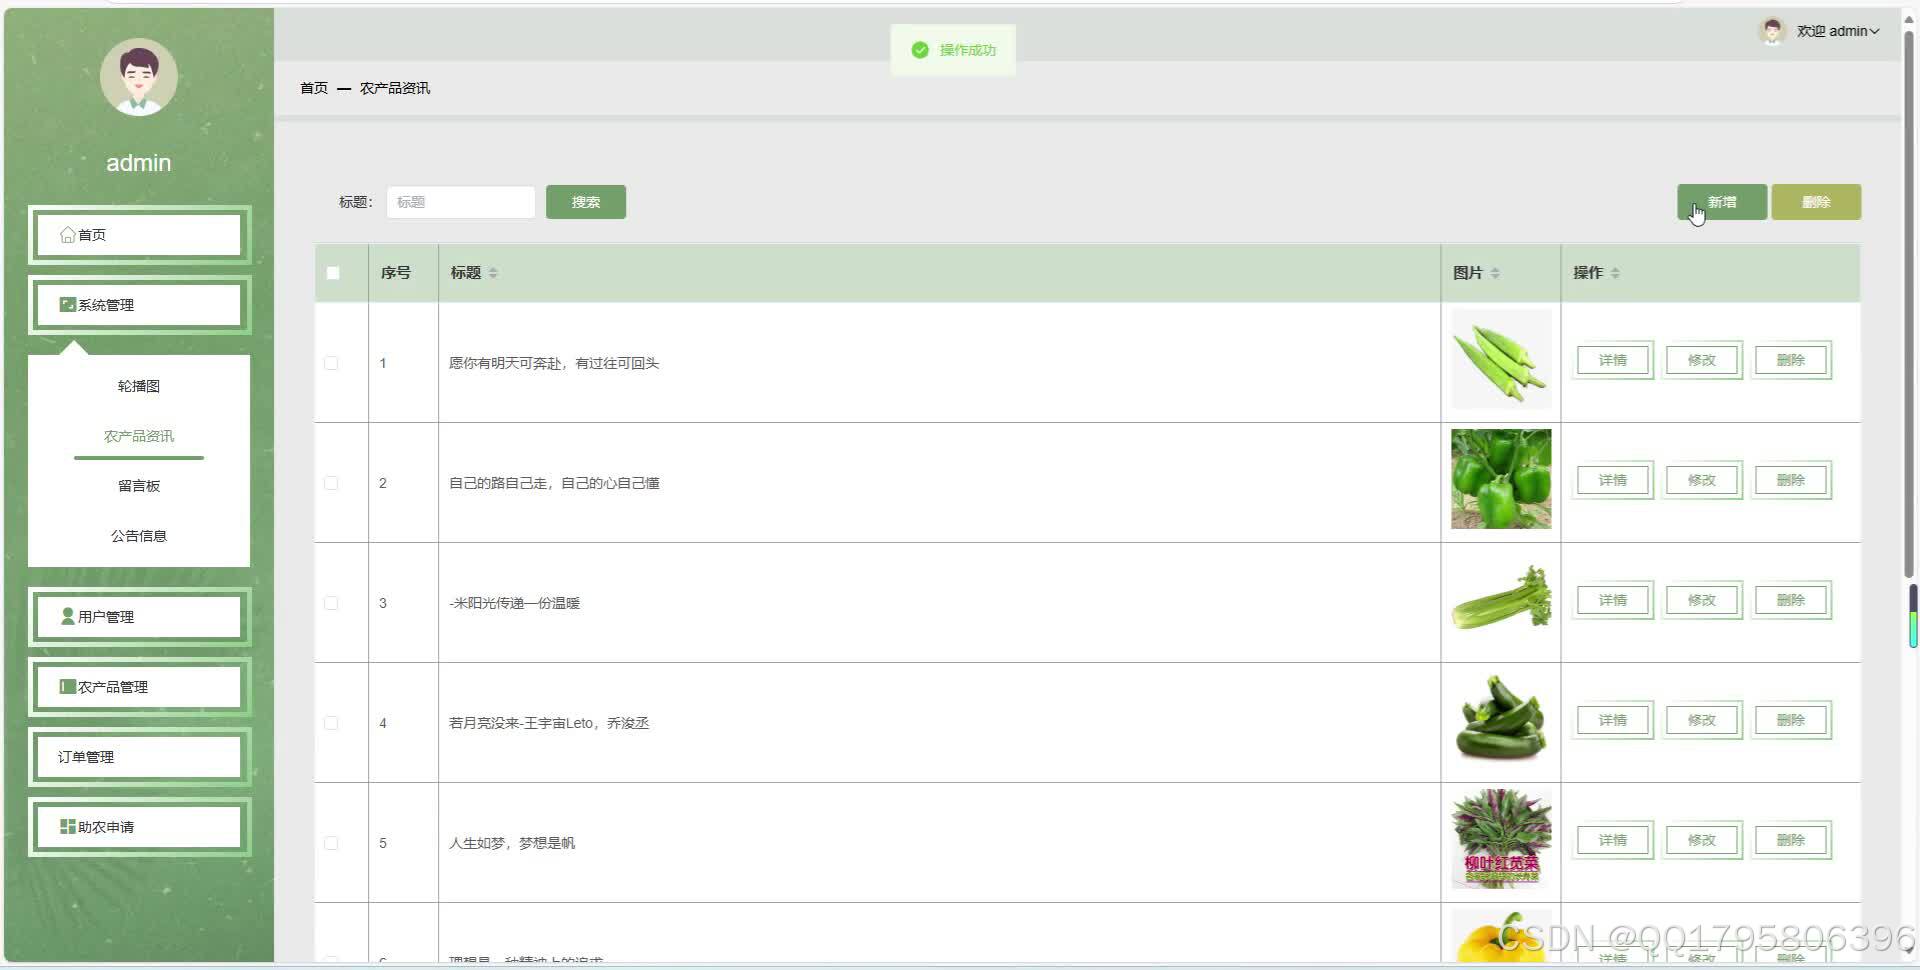Click the admin avatar in the sidebar
The height and width of the screenshot is (970, 1920).
point(139,77)
